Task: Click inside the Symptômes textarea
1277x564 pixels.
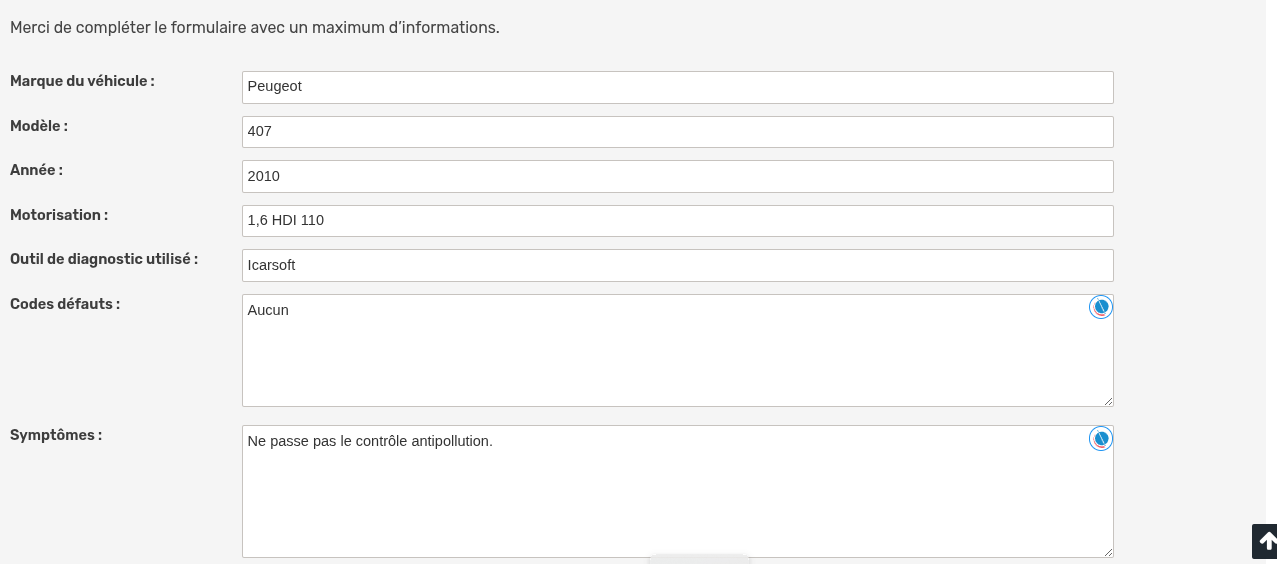Action: click(x=678, y=492)
